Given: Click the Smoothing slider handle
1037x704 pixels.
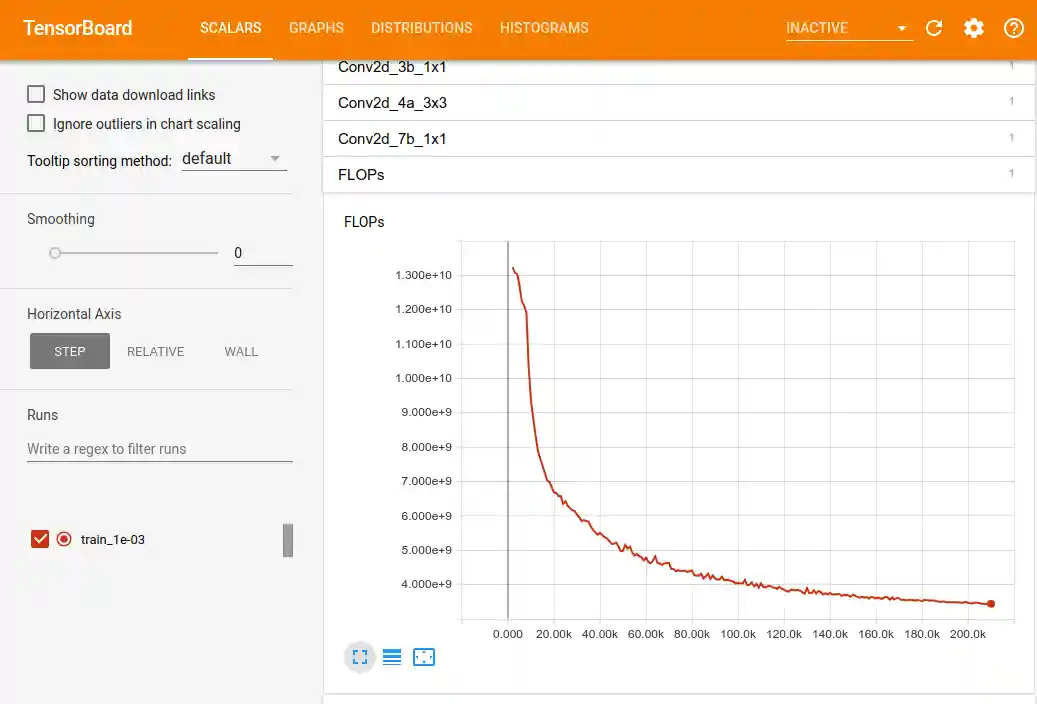Looking at the screenshot, I should click(x=55, y=253).
